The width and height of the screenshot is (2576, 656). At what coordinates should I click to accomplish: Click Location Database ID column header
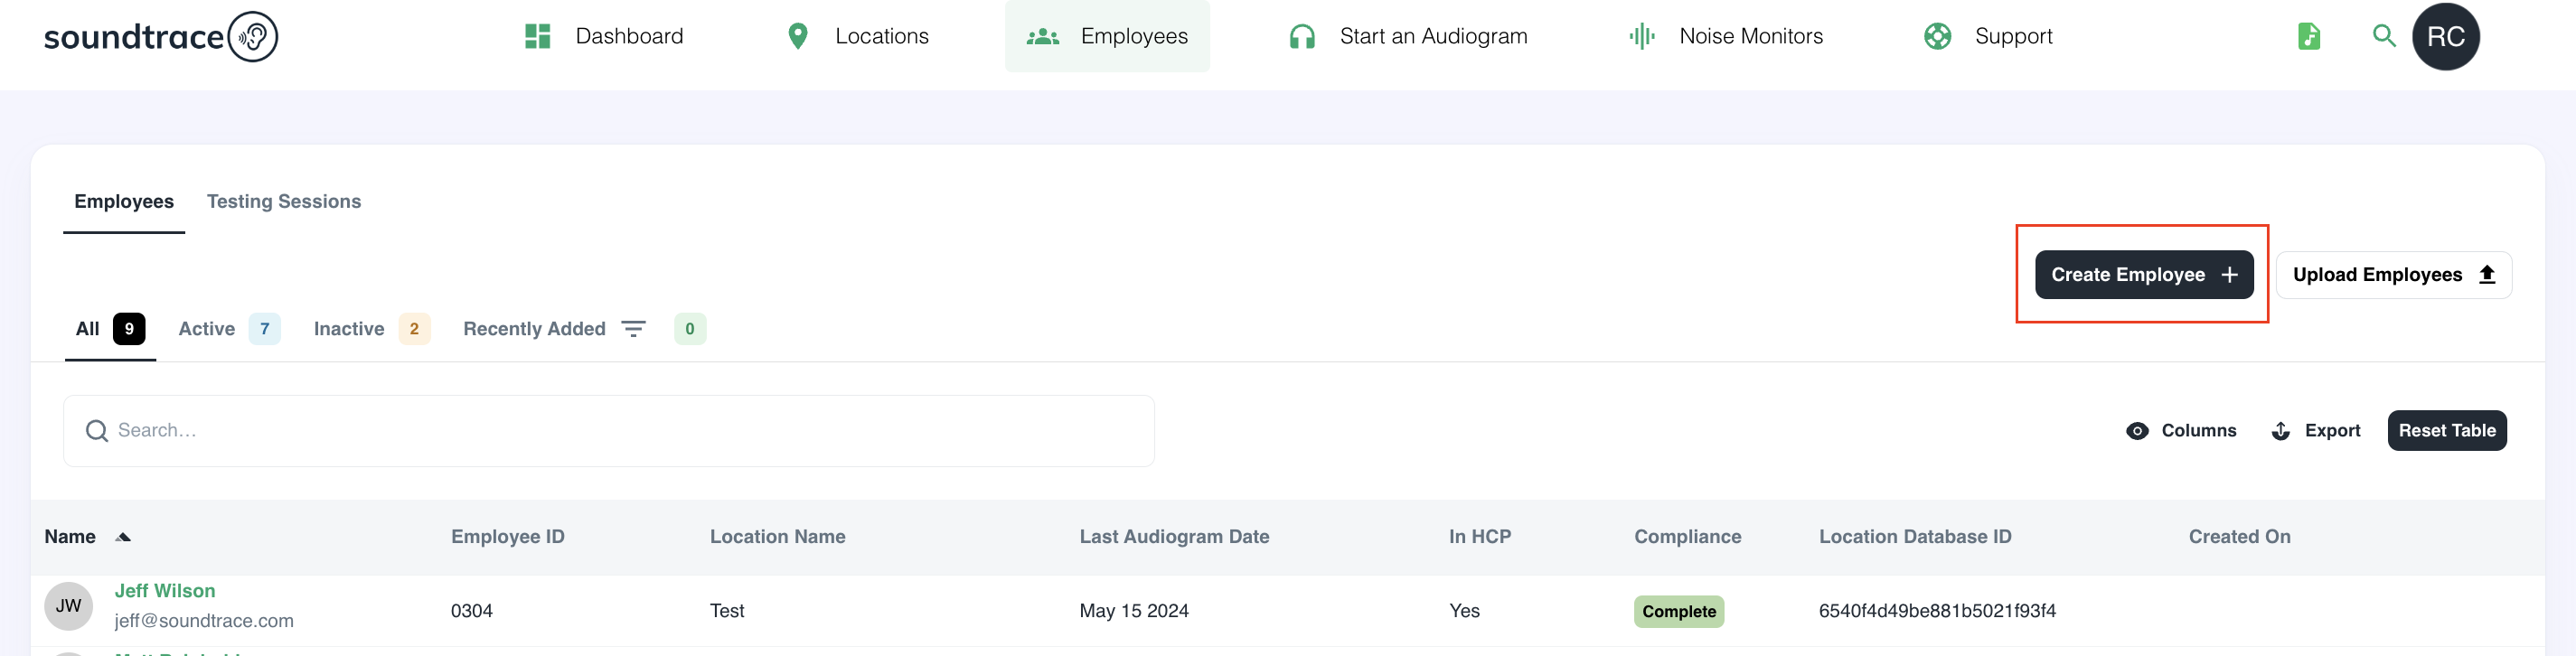1915,537
